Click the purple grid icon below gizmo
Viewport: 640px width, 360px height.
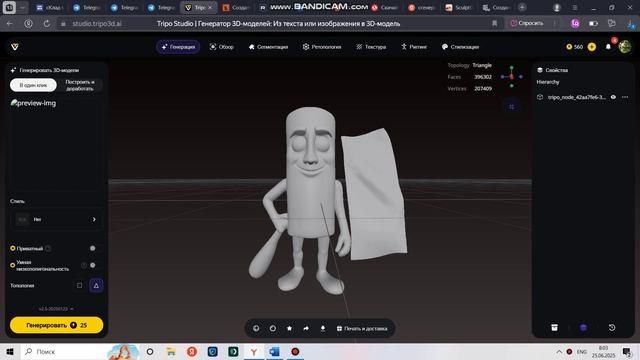click(x=511, y=107)
